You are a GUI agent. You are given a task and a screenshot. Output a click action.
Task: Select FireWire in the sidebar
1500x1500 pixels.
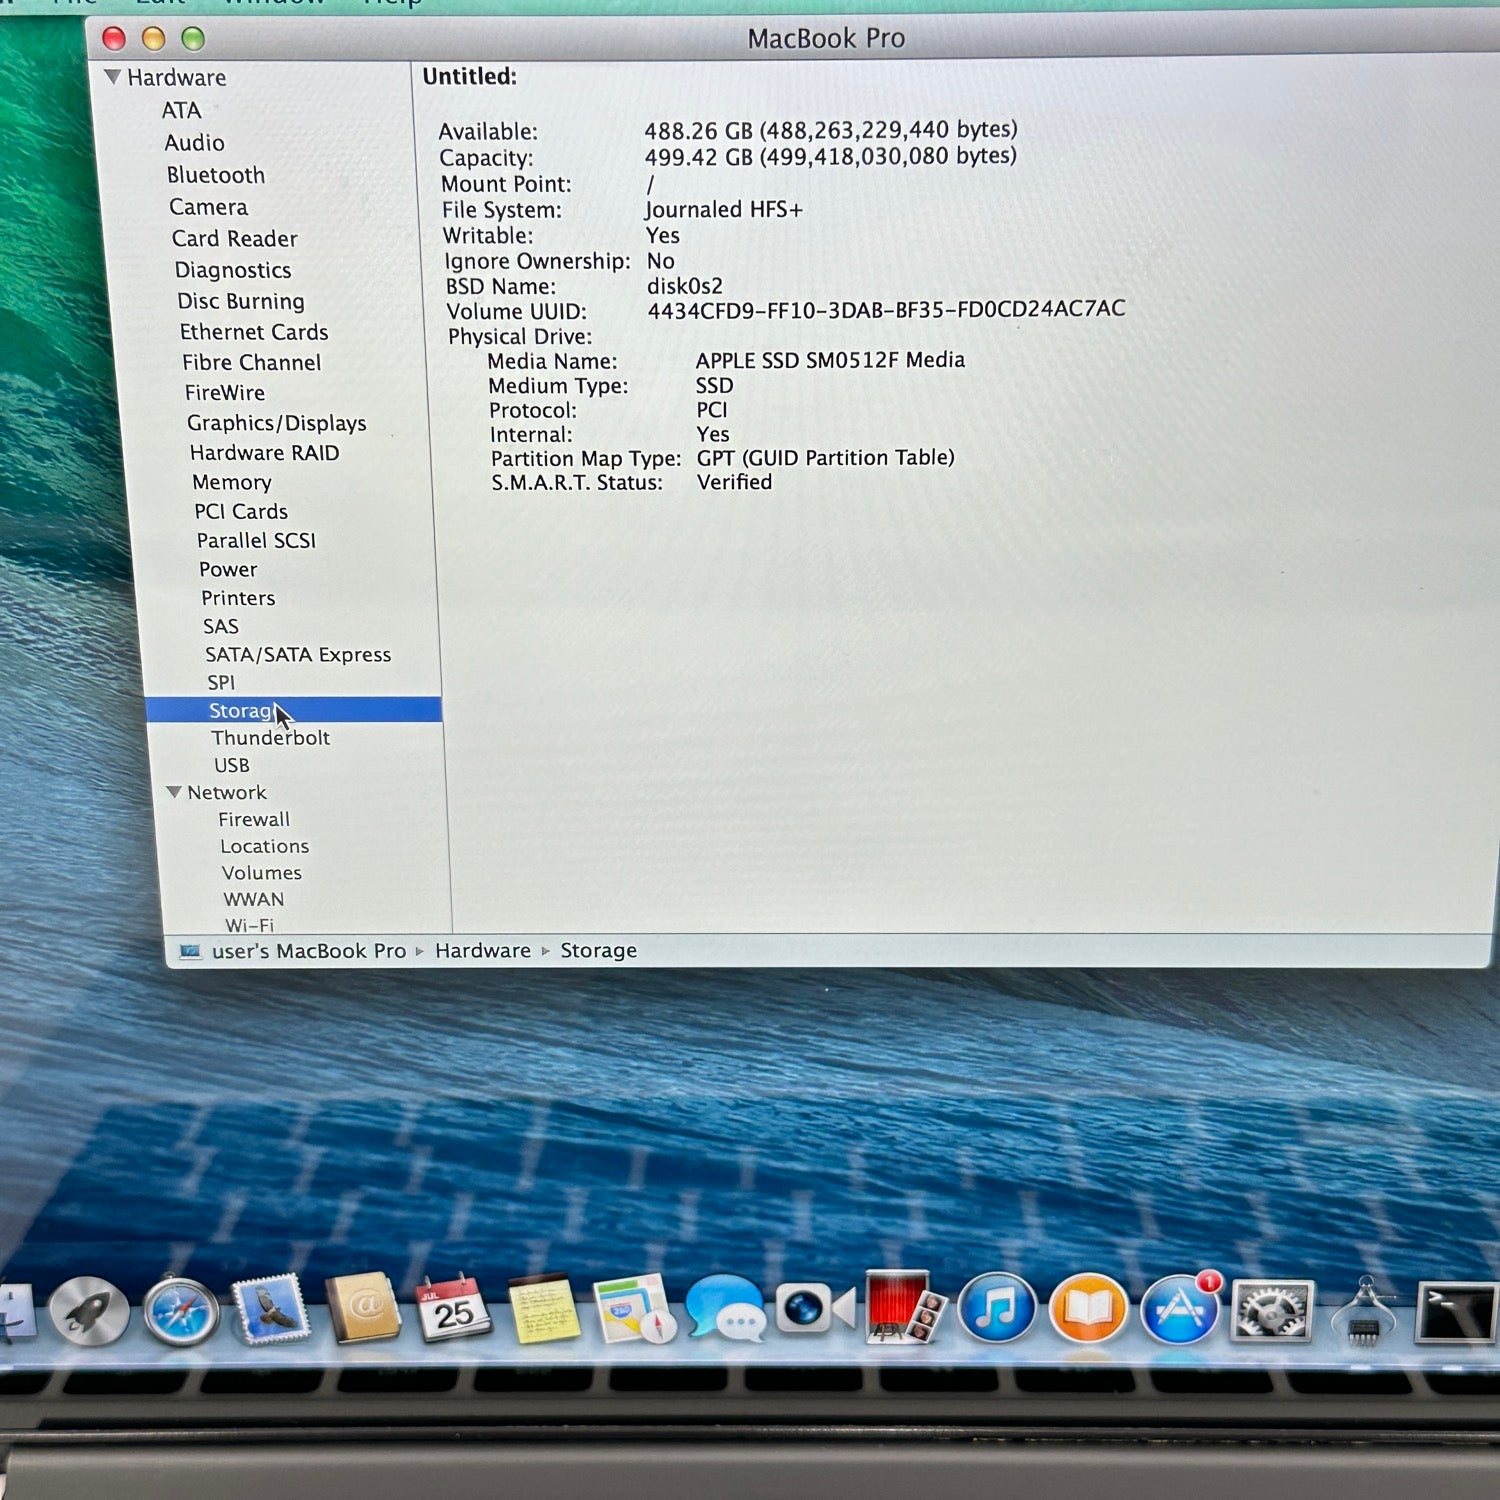224,392
